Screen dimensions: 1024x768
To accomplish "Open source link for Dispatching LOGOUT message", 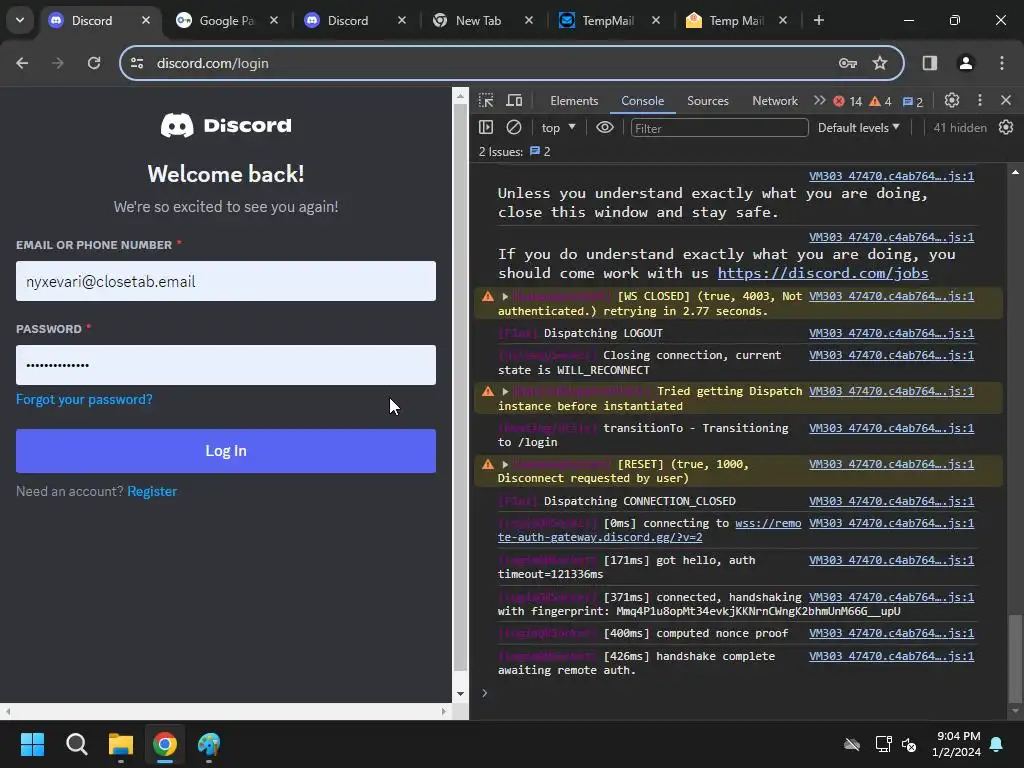I will (x=891, y=333).
